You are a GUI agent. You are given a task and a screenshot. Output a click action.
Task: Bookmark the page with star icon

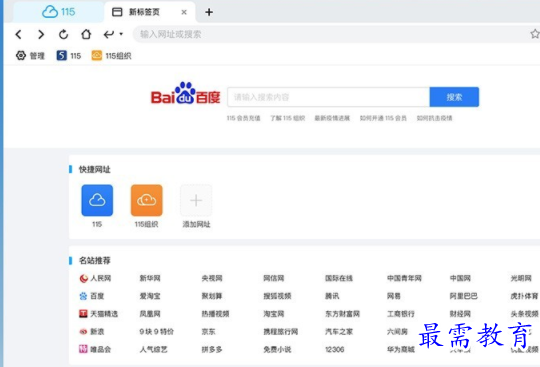click(x=535, y=34)
